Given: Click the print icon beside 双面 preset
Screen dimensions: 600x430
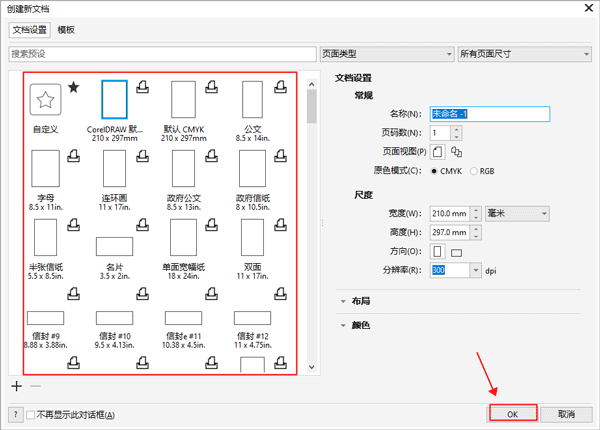Looking at the screenshot, I should click(x=280, y=225).
